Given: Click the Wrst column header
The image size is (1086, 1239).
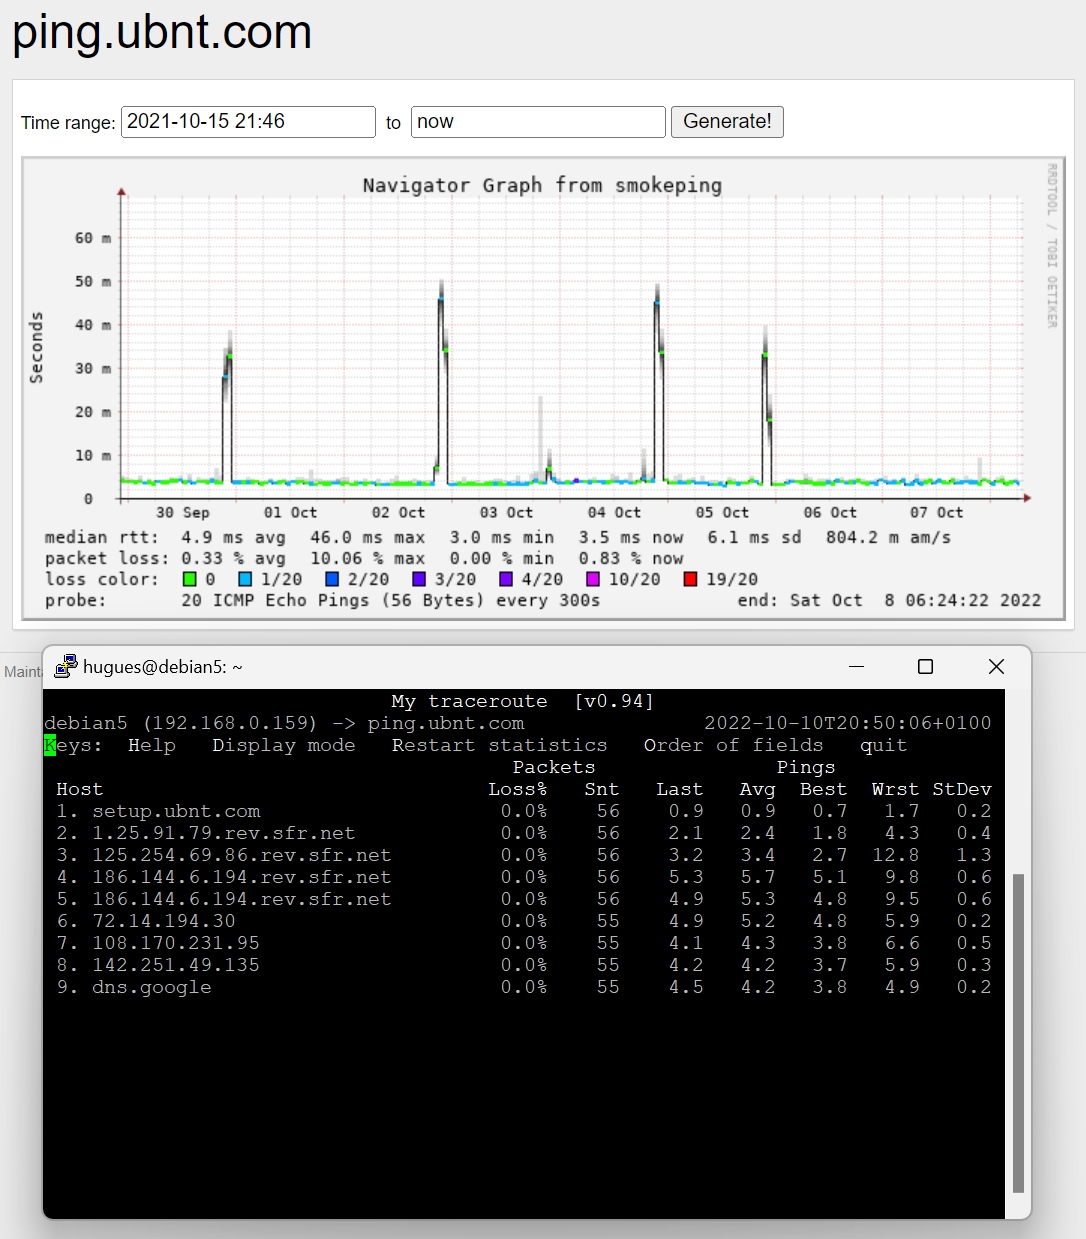Looking at the screenshot, I should point(896,789).
